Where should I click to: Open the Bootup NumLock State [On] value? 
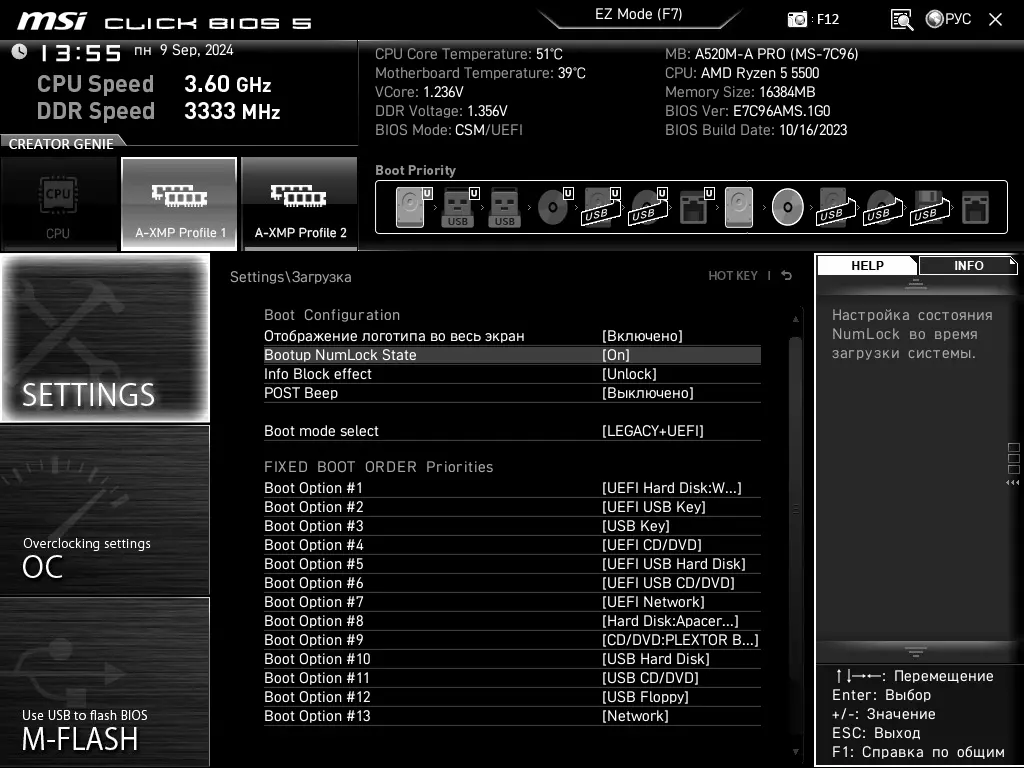[616, 355]
